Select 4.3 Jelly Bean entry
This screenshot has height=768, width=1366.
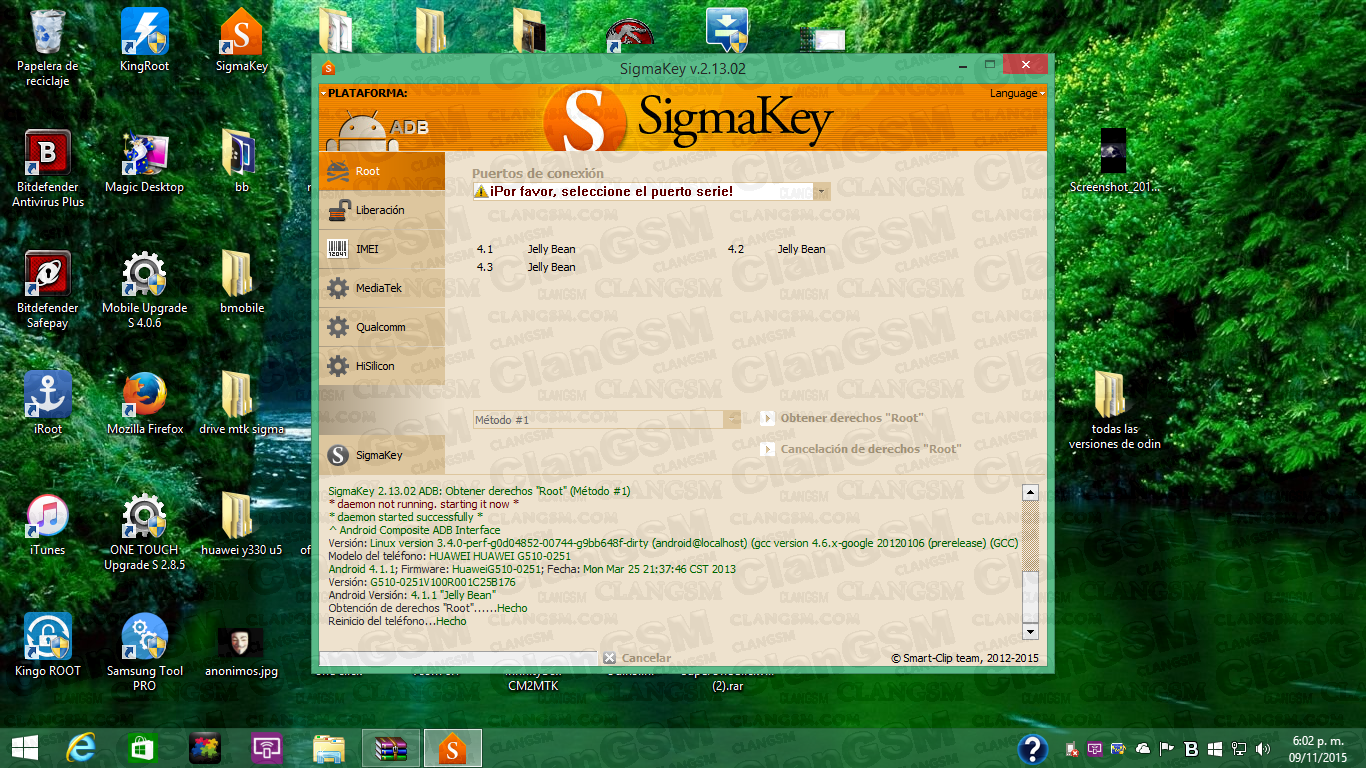(526, 267)
